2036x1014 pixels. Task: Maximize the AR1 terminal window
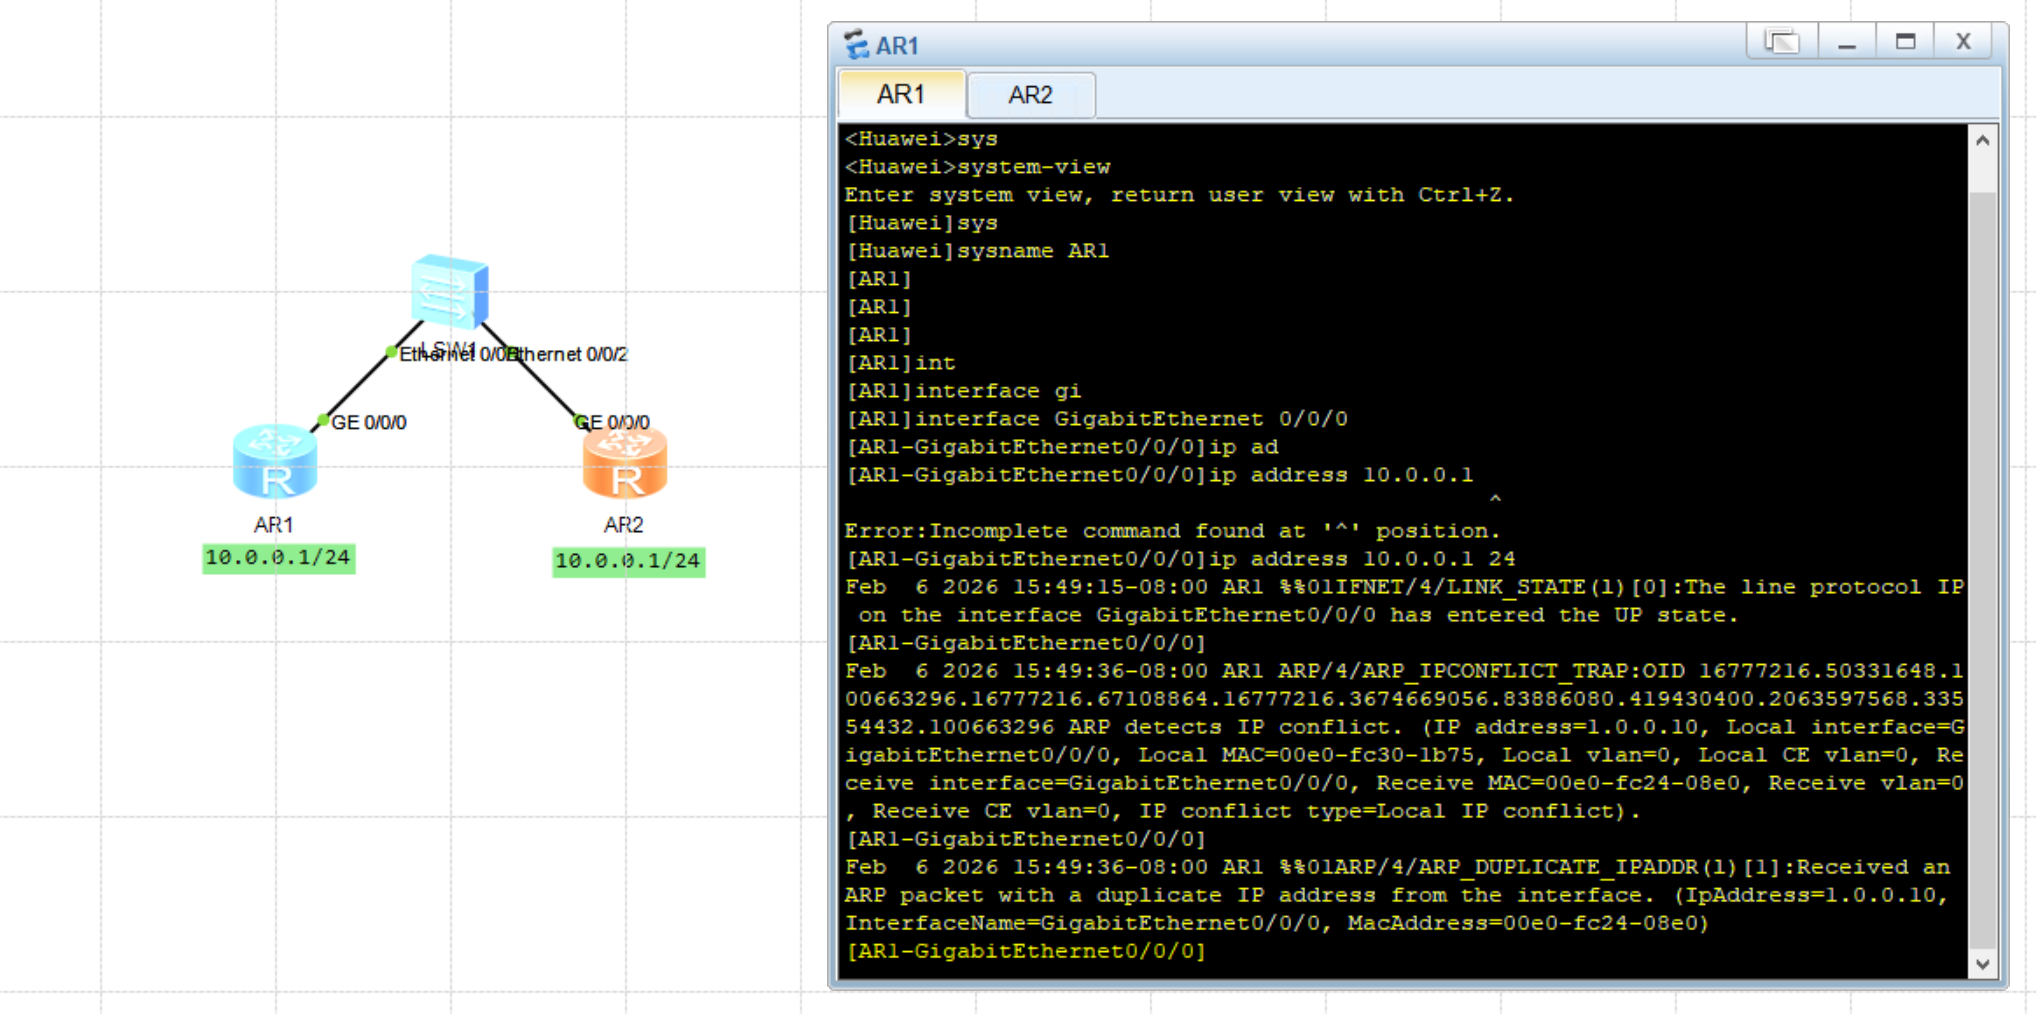click(1905, 42)
